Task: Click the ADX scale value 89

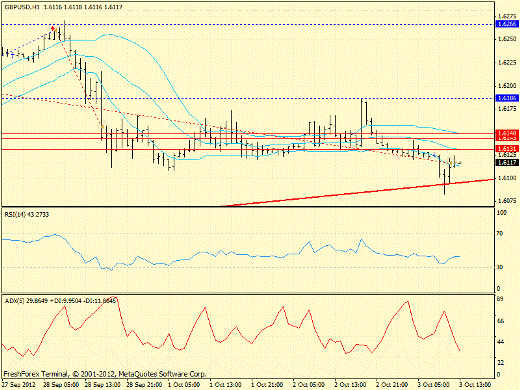Action: [500, 299]
